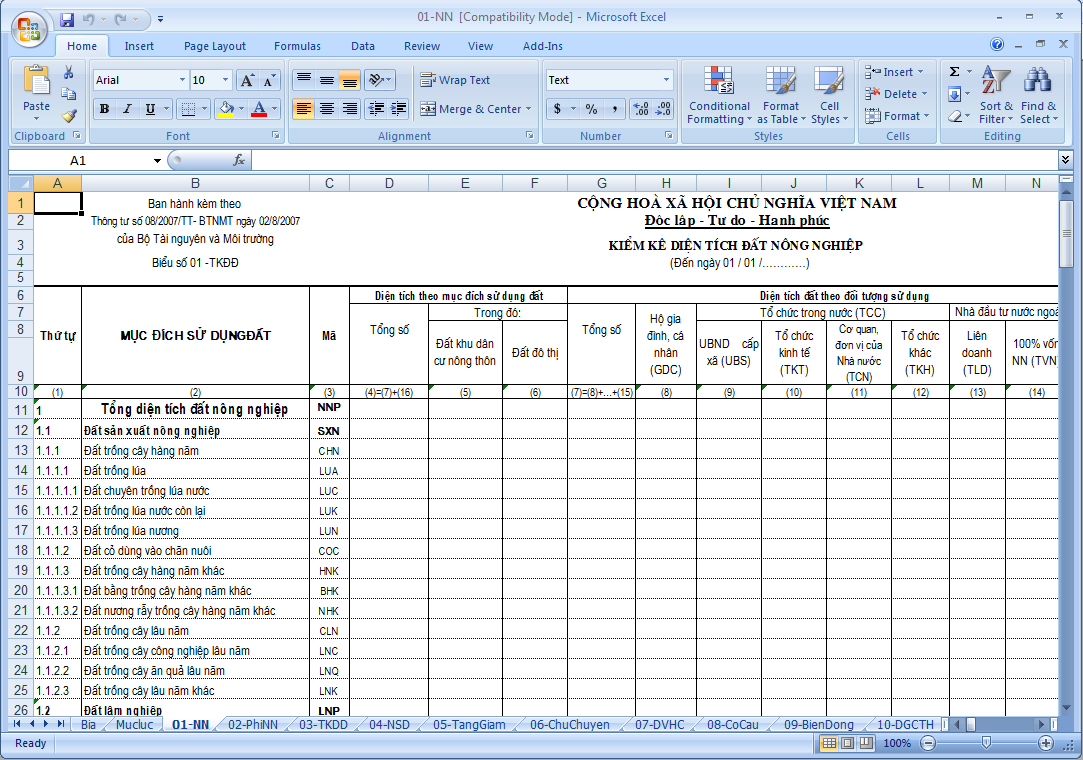This screenshot has width=1083, height=760.
Task: Open the font name dropdown showing Arial
Action: pos(181,80)
